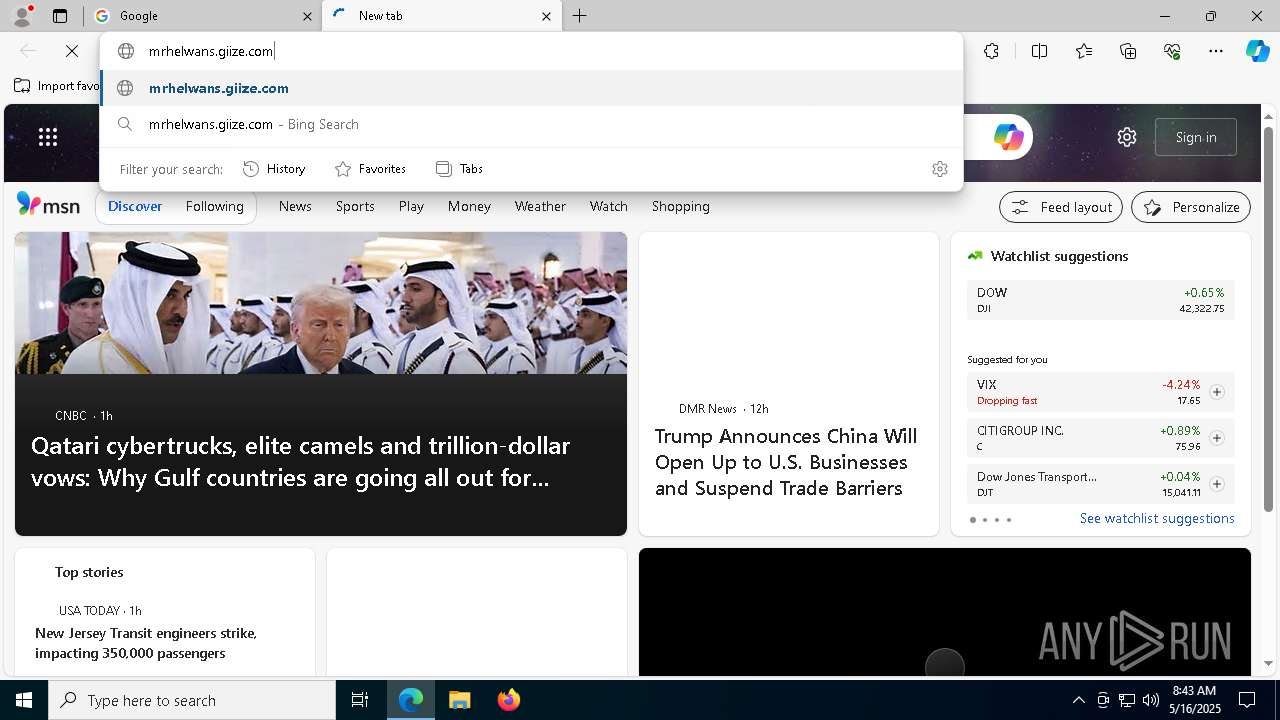The image size is (1280, 720).
Task: Click the Windows taskbar search box
Action: (192, 700)
